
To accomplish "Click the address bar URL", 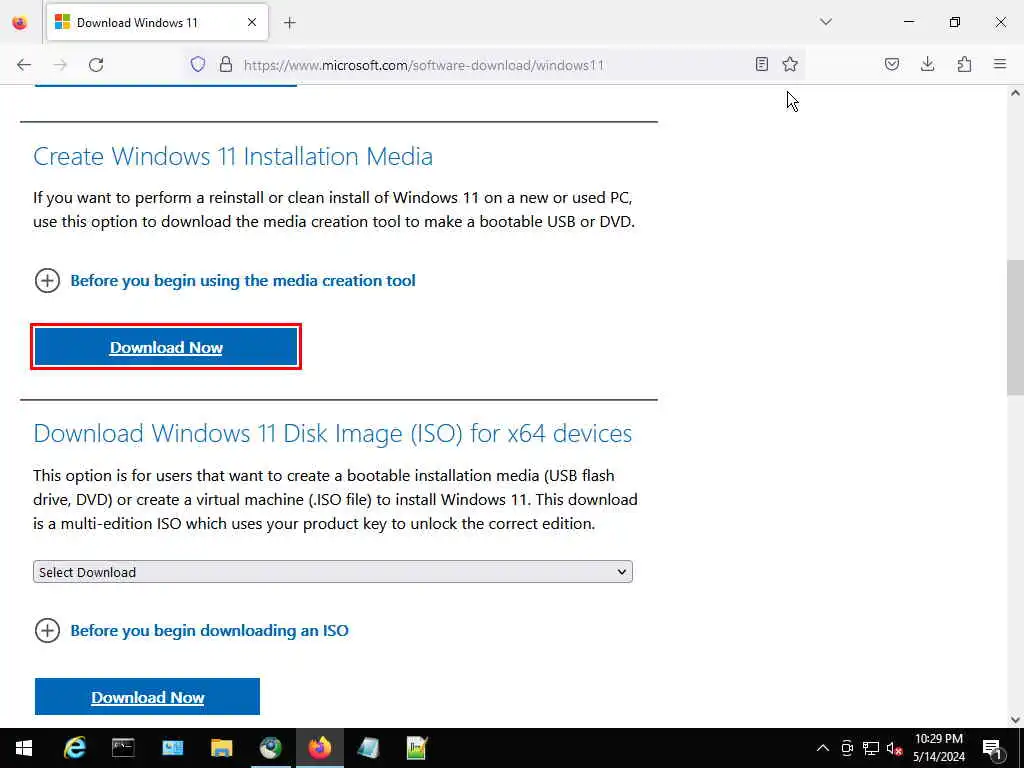I will point(424,65).
